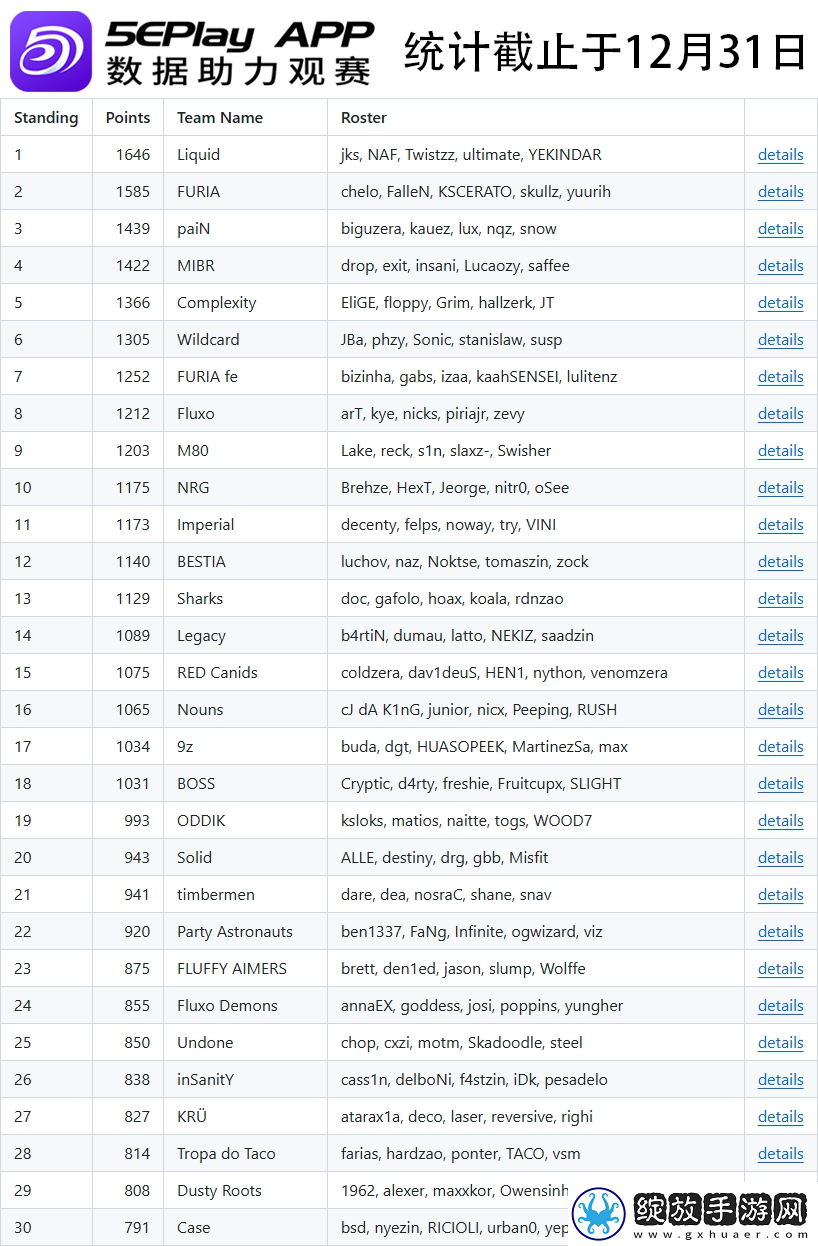Open details link for FURIA row with chelo
The width and height of the screenshot is (818, 1246).
[x=780, y=192]
